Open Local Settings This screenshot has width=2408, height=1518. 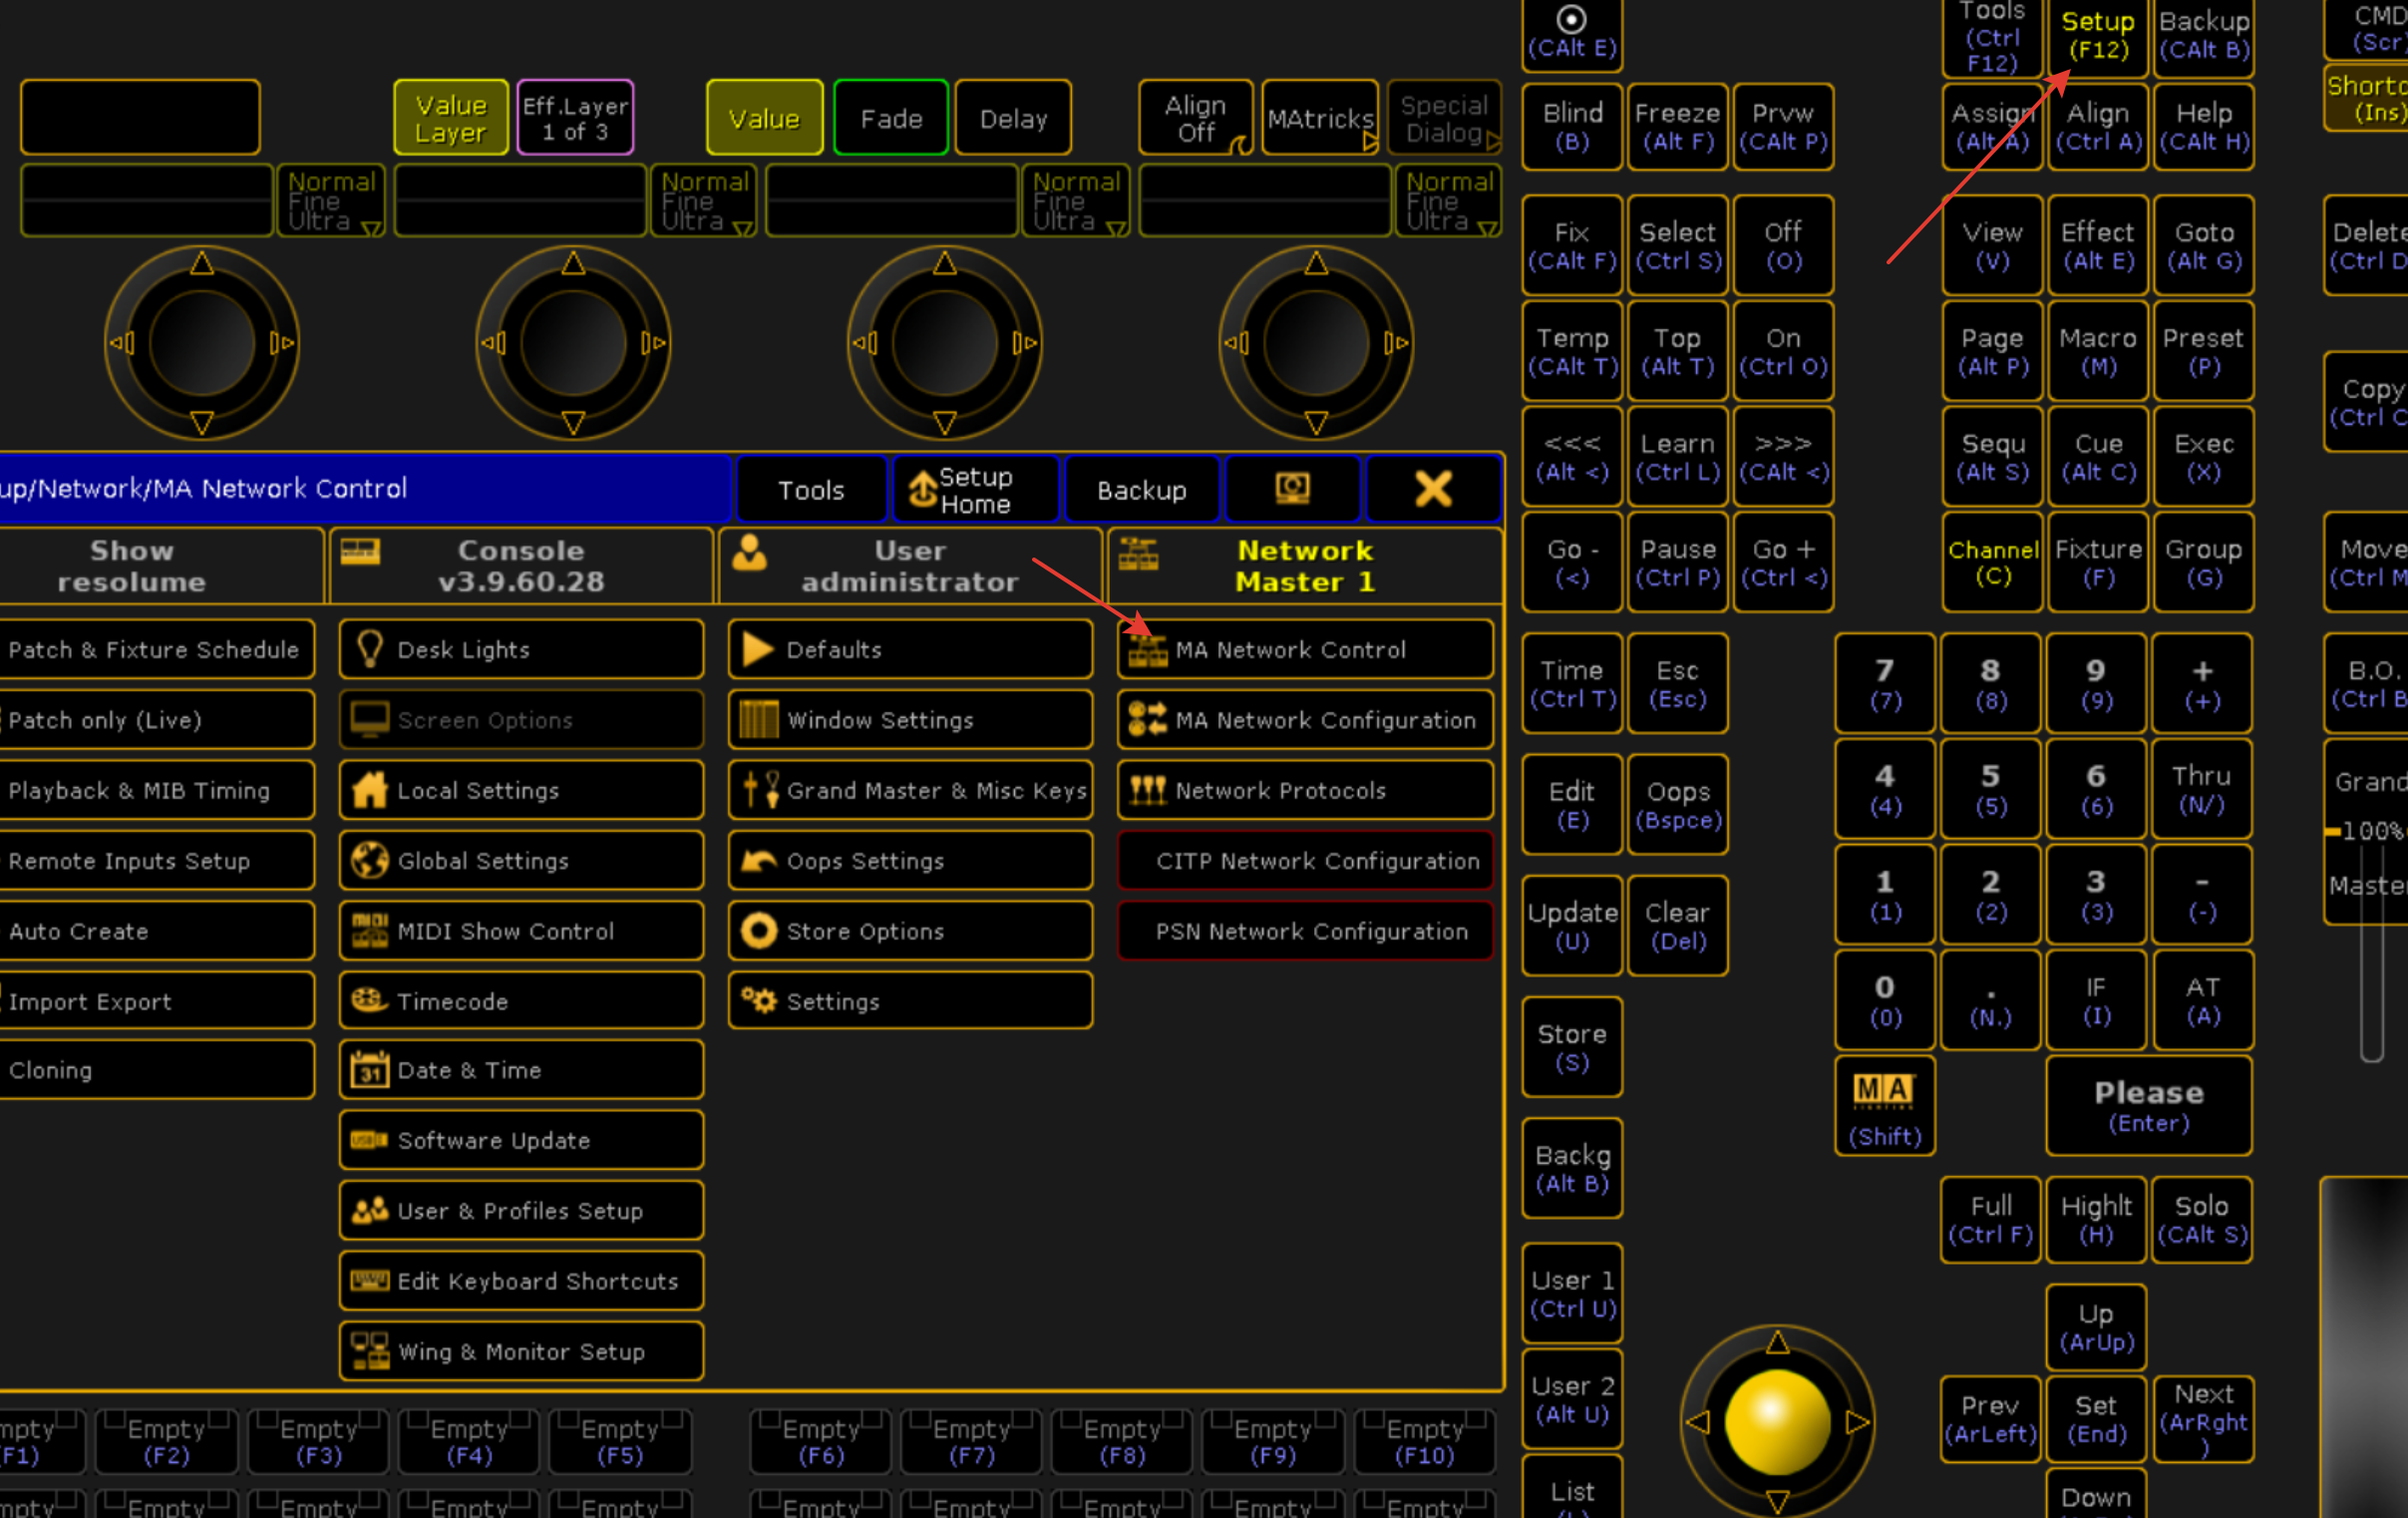coord(521,790)
